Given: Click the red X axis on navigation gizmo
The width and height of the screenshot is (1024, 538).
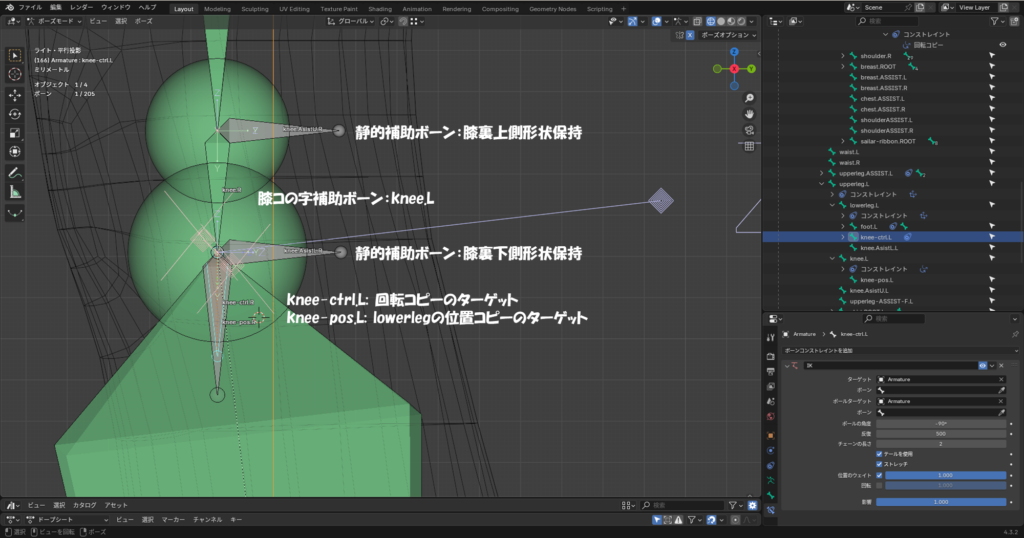Looking at the screenshot, I should tap(733, 68).
